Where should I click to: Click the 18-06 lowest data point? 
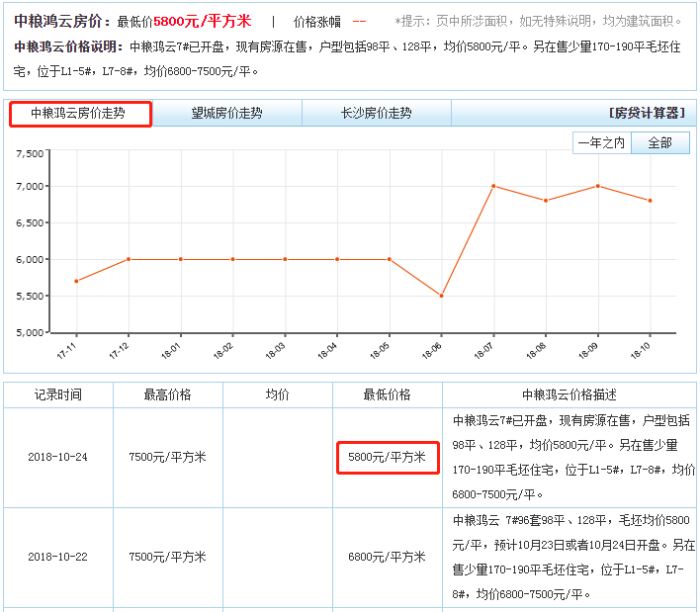(x=442, y=296)
